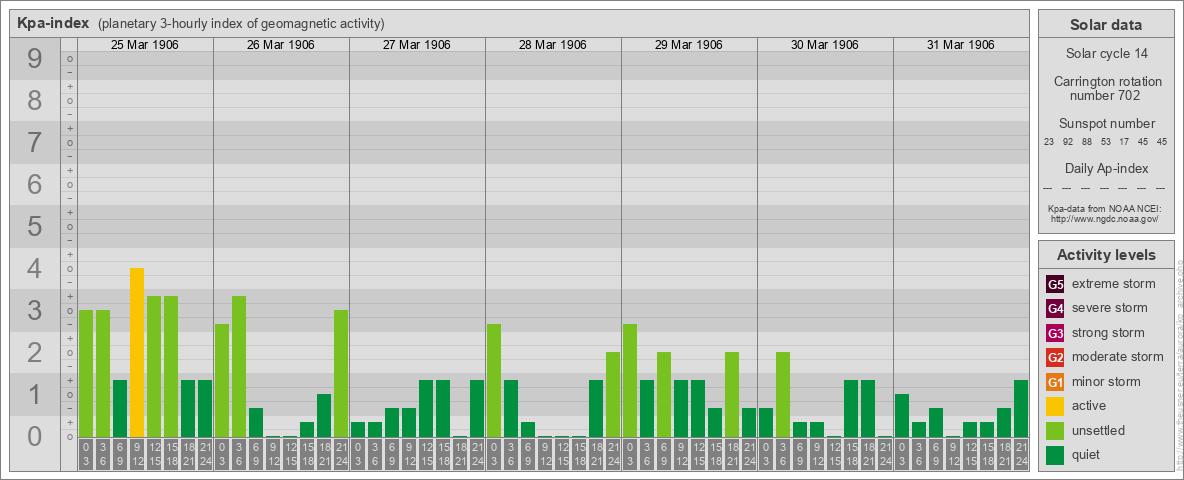
Task: Click the sunspot value 17
Action: (x=1124, y=141)
